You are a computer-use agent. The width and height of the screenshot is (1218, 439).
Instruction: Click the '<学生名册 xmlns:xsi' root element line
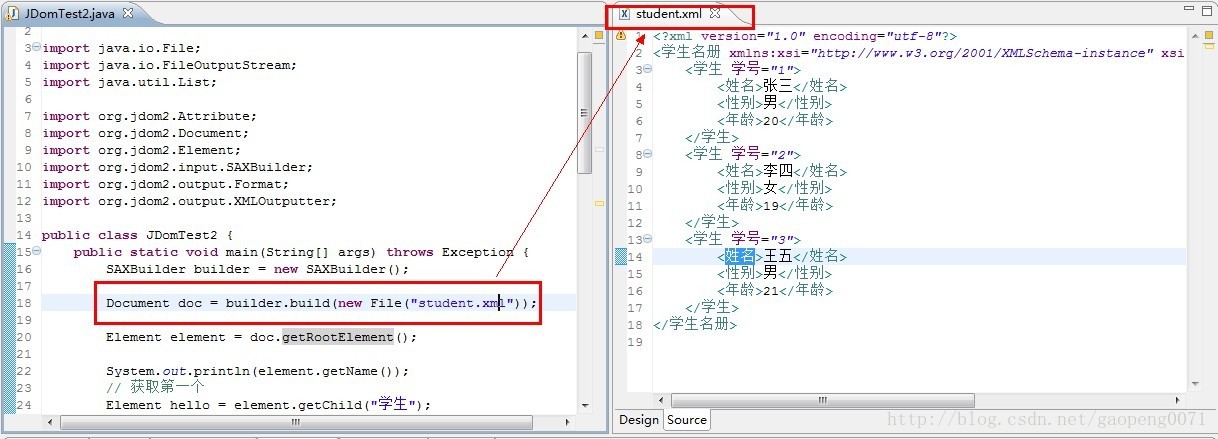(x=918, y=53)
